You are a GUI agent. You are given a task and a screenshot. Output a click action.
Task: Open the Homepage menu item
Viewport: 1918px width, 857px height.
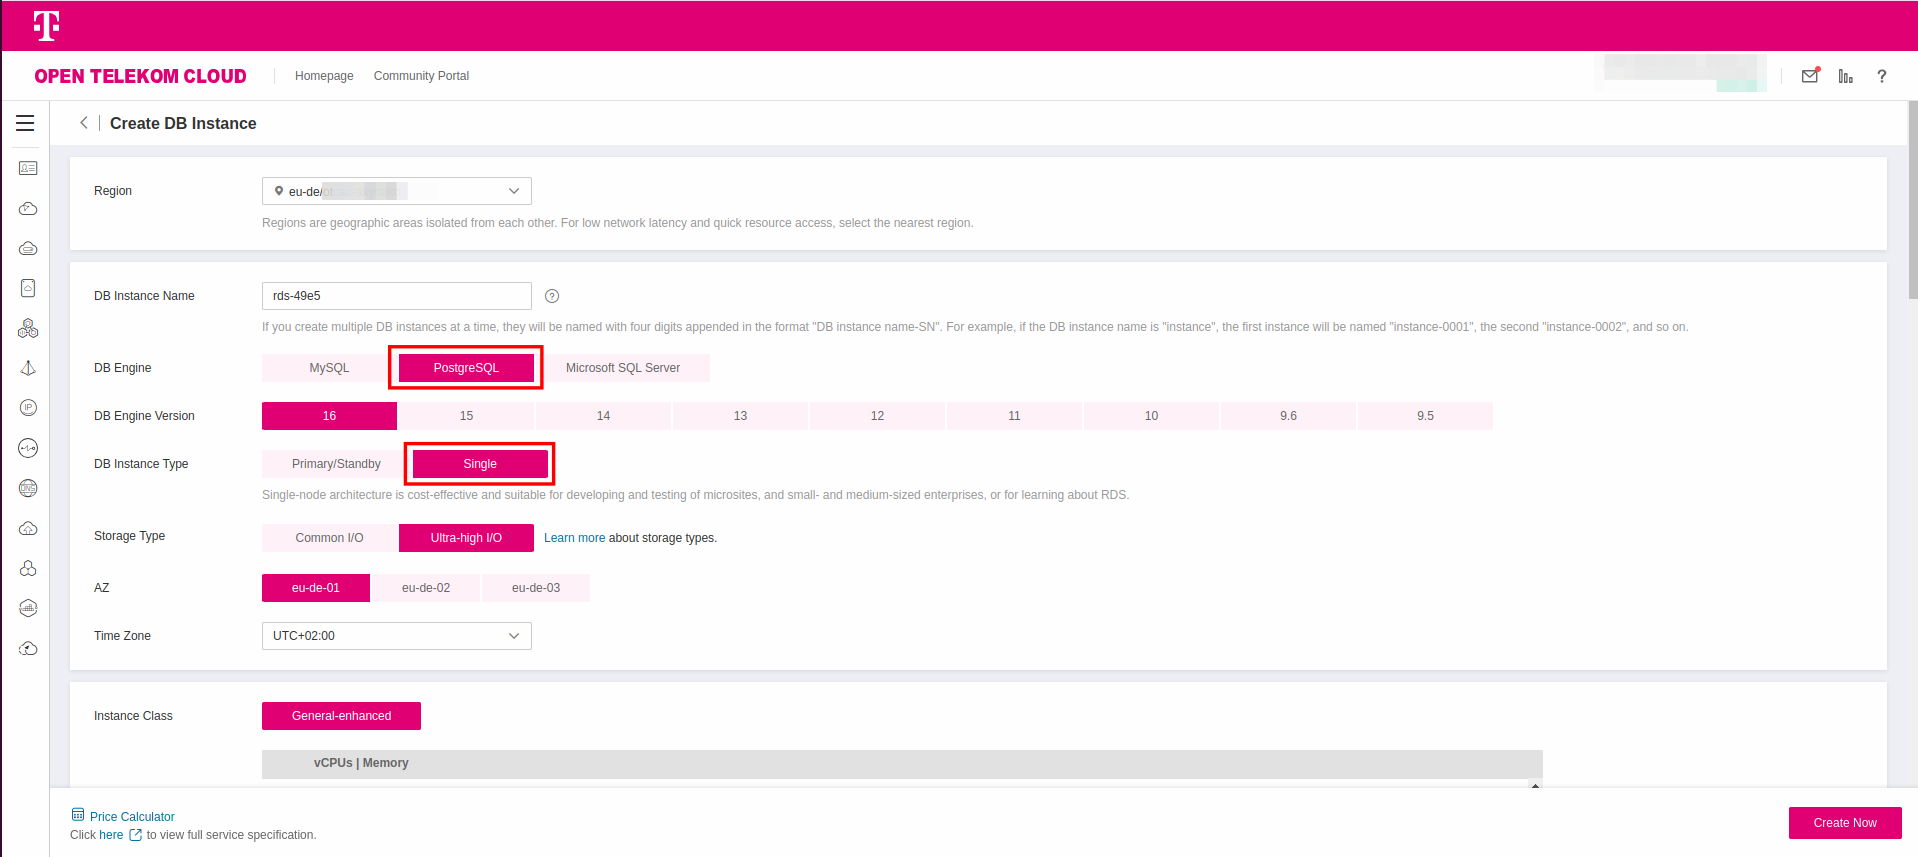(324, 76)
